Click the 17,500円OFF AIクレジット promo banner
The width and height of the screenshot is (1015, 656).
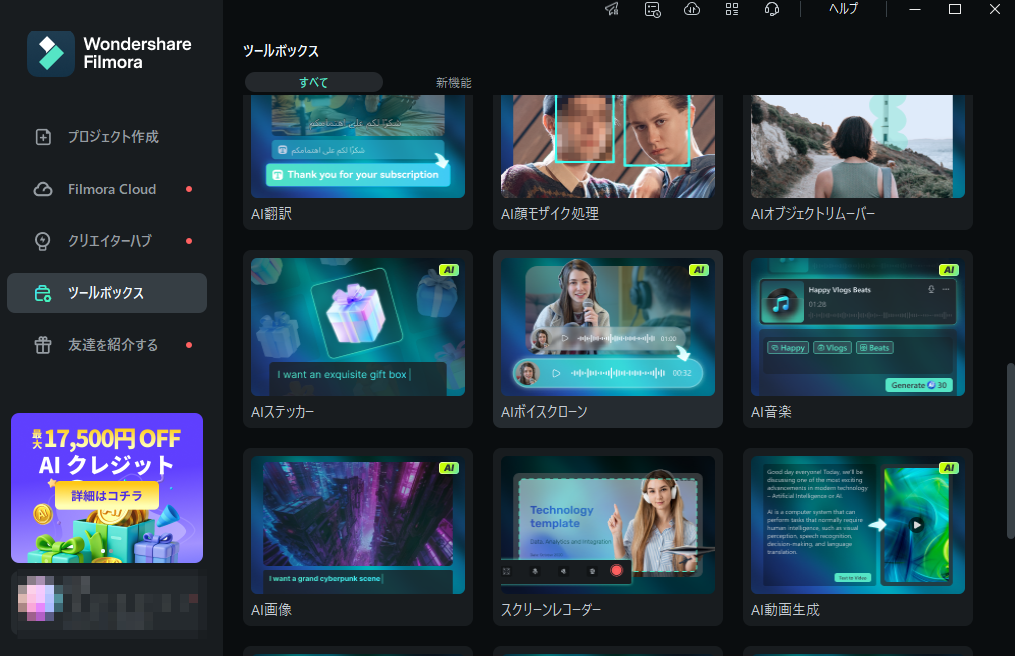(x=107, y=488)
